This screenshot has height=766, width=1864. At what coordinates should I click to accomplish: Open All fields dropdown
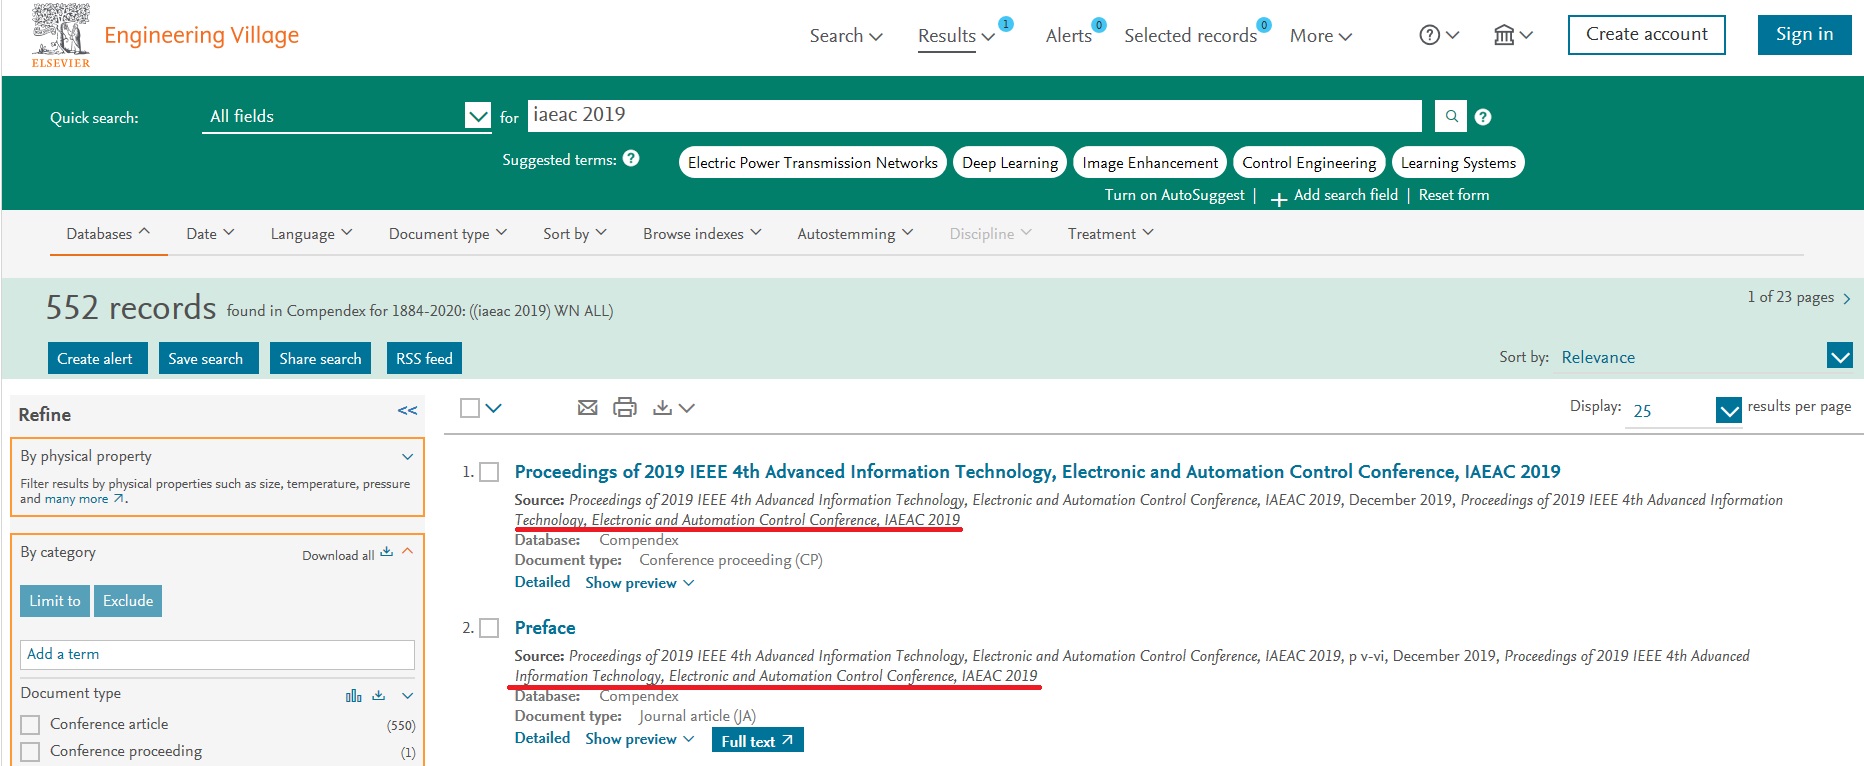[346, 116]
